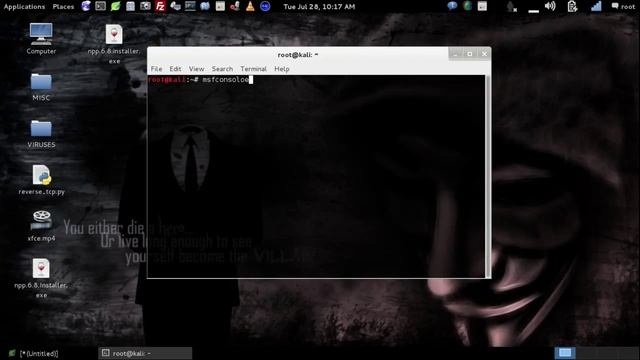Switch to *(Untitled) taskbar entry
Viewport: 640px width, 360px height.
(x=34, y=353)
